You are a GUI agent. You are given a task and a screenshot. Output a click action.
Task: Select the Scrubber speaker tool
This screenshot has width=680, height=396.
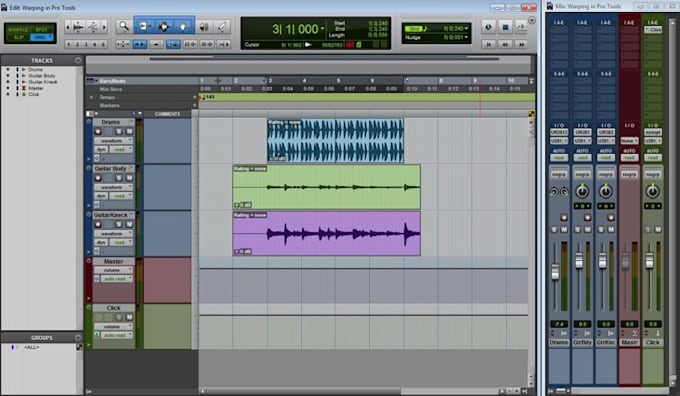click(203, 27)
